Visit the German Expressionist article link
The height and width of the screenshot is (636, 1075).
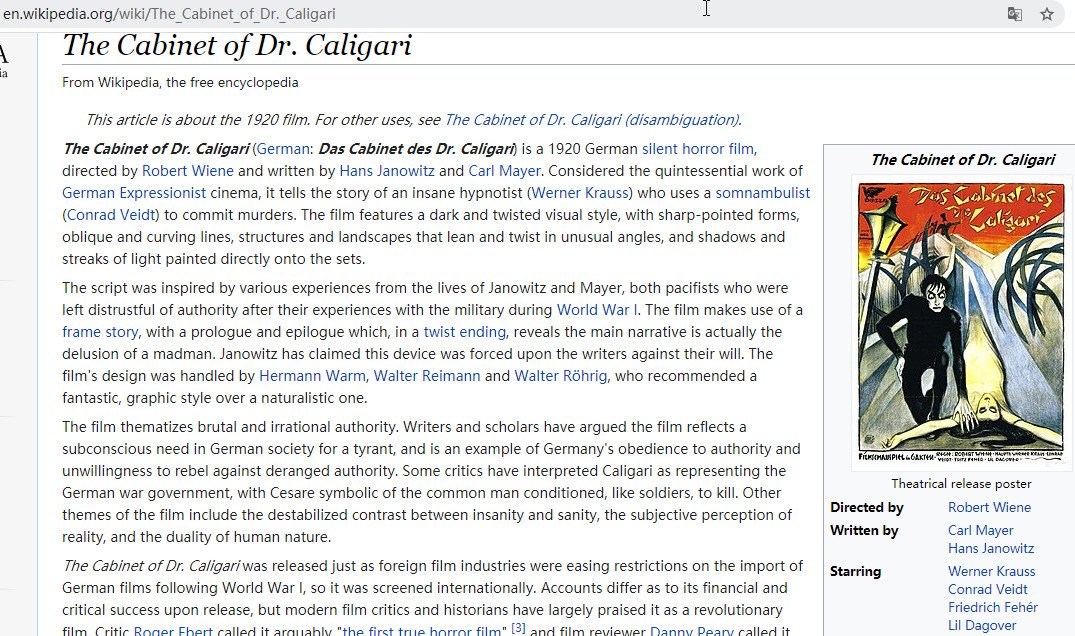(x=134, y=193)
